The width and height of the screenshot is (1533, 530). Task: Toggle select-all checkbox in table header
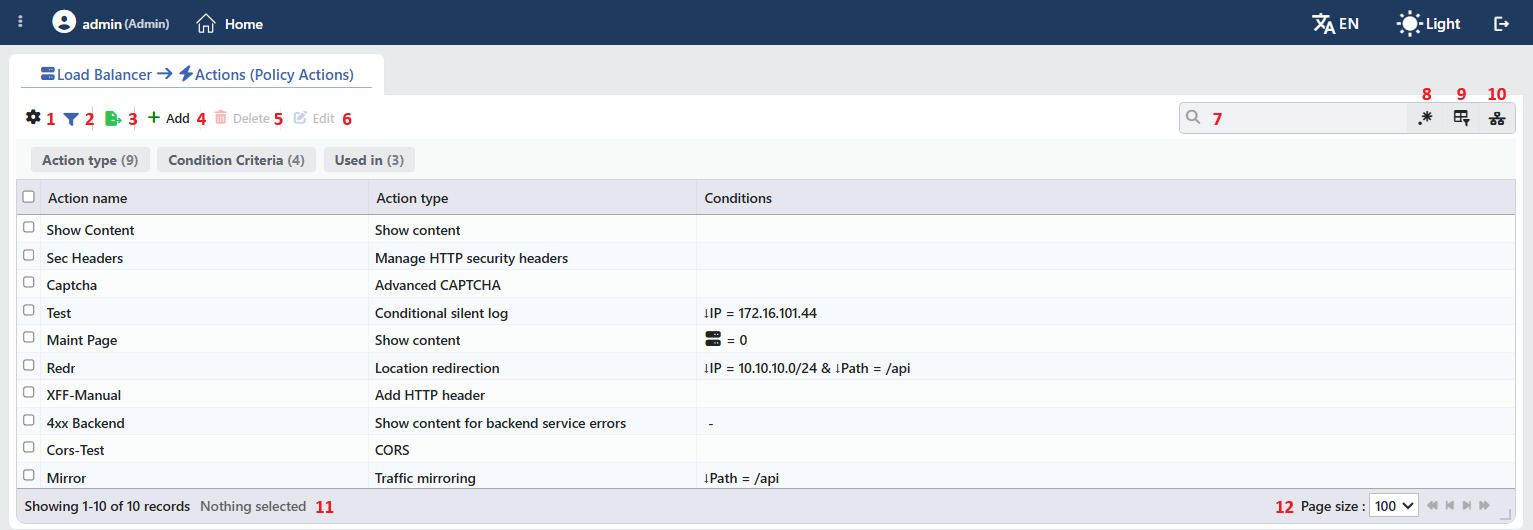pyautogui.click(x=29, y=197)
